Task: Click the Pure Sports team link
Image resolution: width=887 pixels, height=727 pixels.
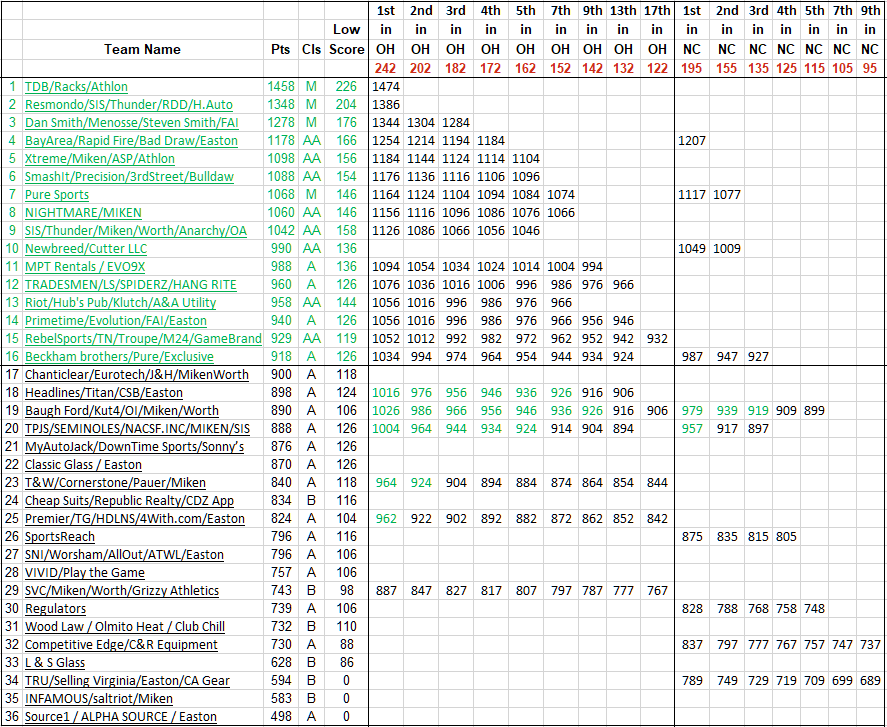Action: (x=57, y=195)
